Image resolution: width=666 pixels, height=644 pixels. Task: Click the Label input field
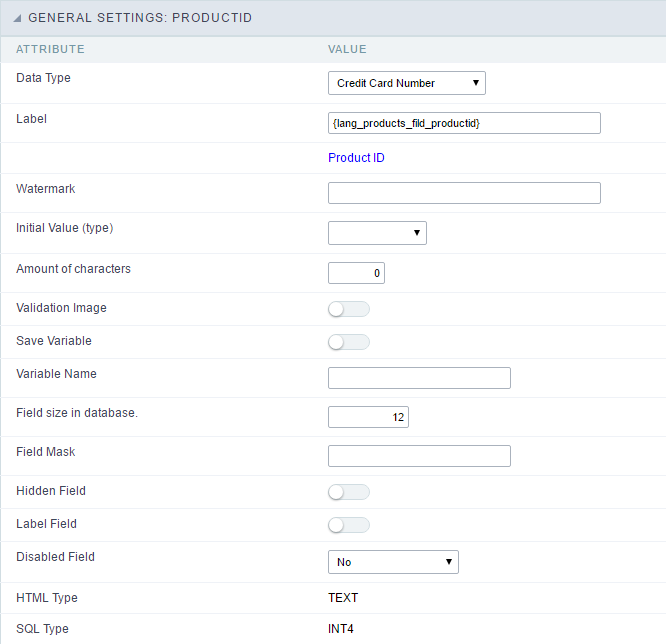pyautogui.click(x=464, y=123)
